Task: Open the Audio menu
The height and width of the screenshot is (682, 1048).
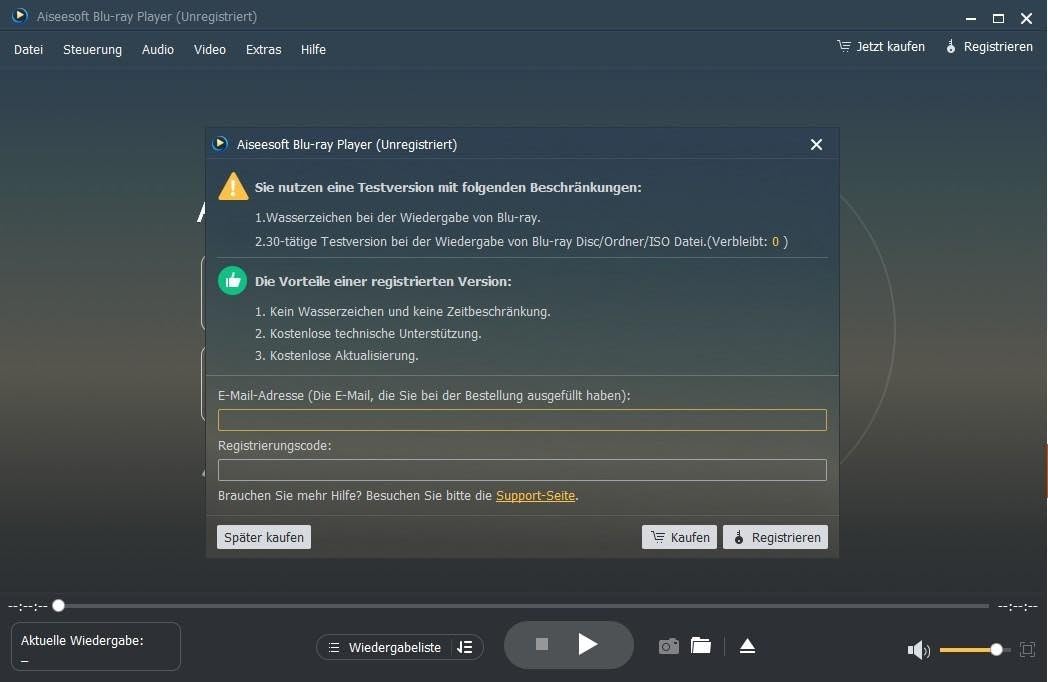Action: 158,49
